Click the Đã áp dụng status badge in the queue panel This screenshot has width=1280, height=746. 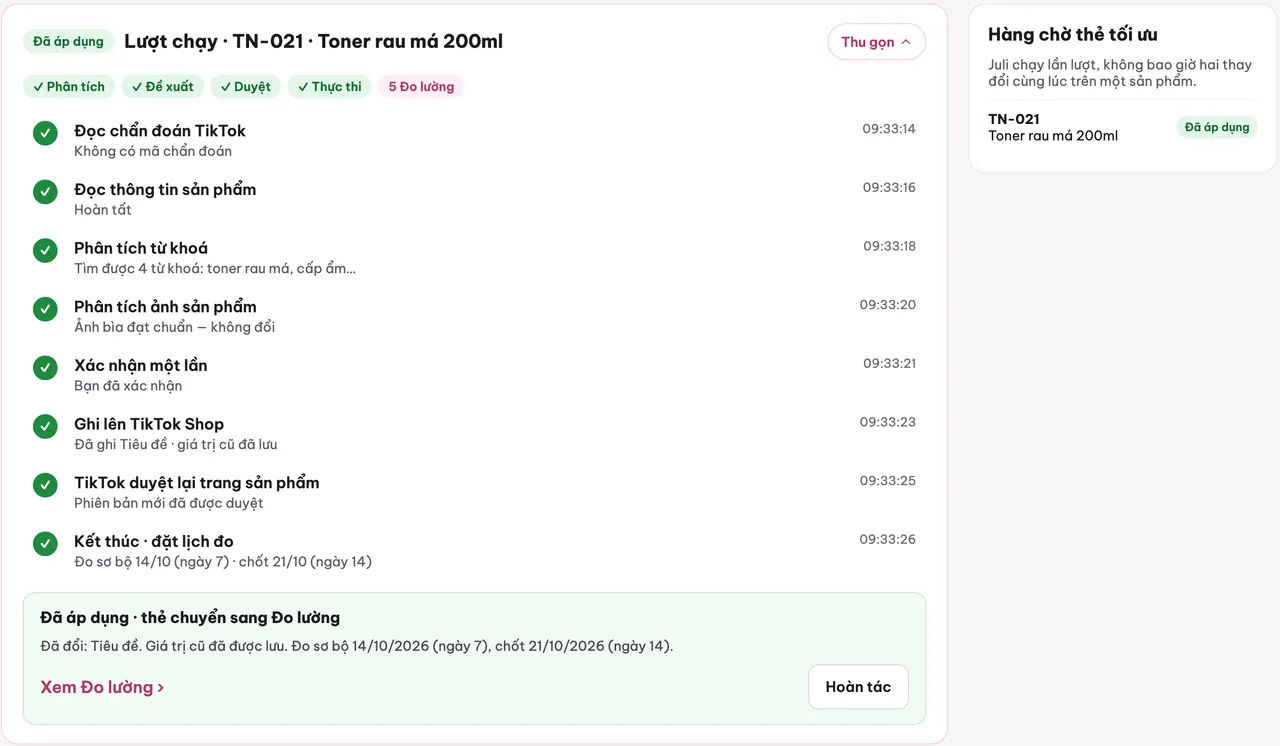1217,127
